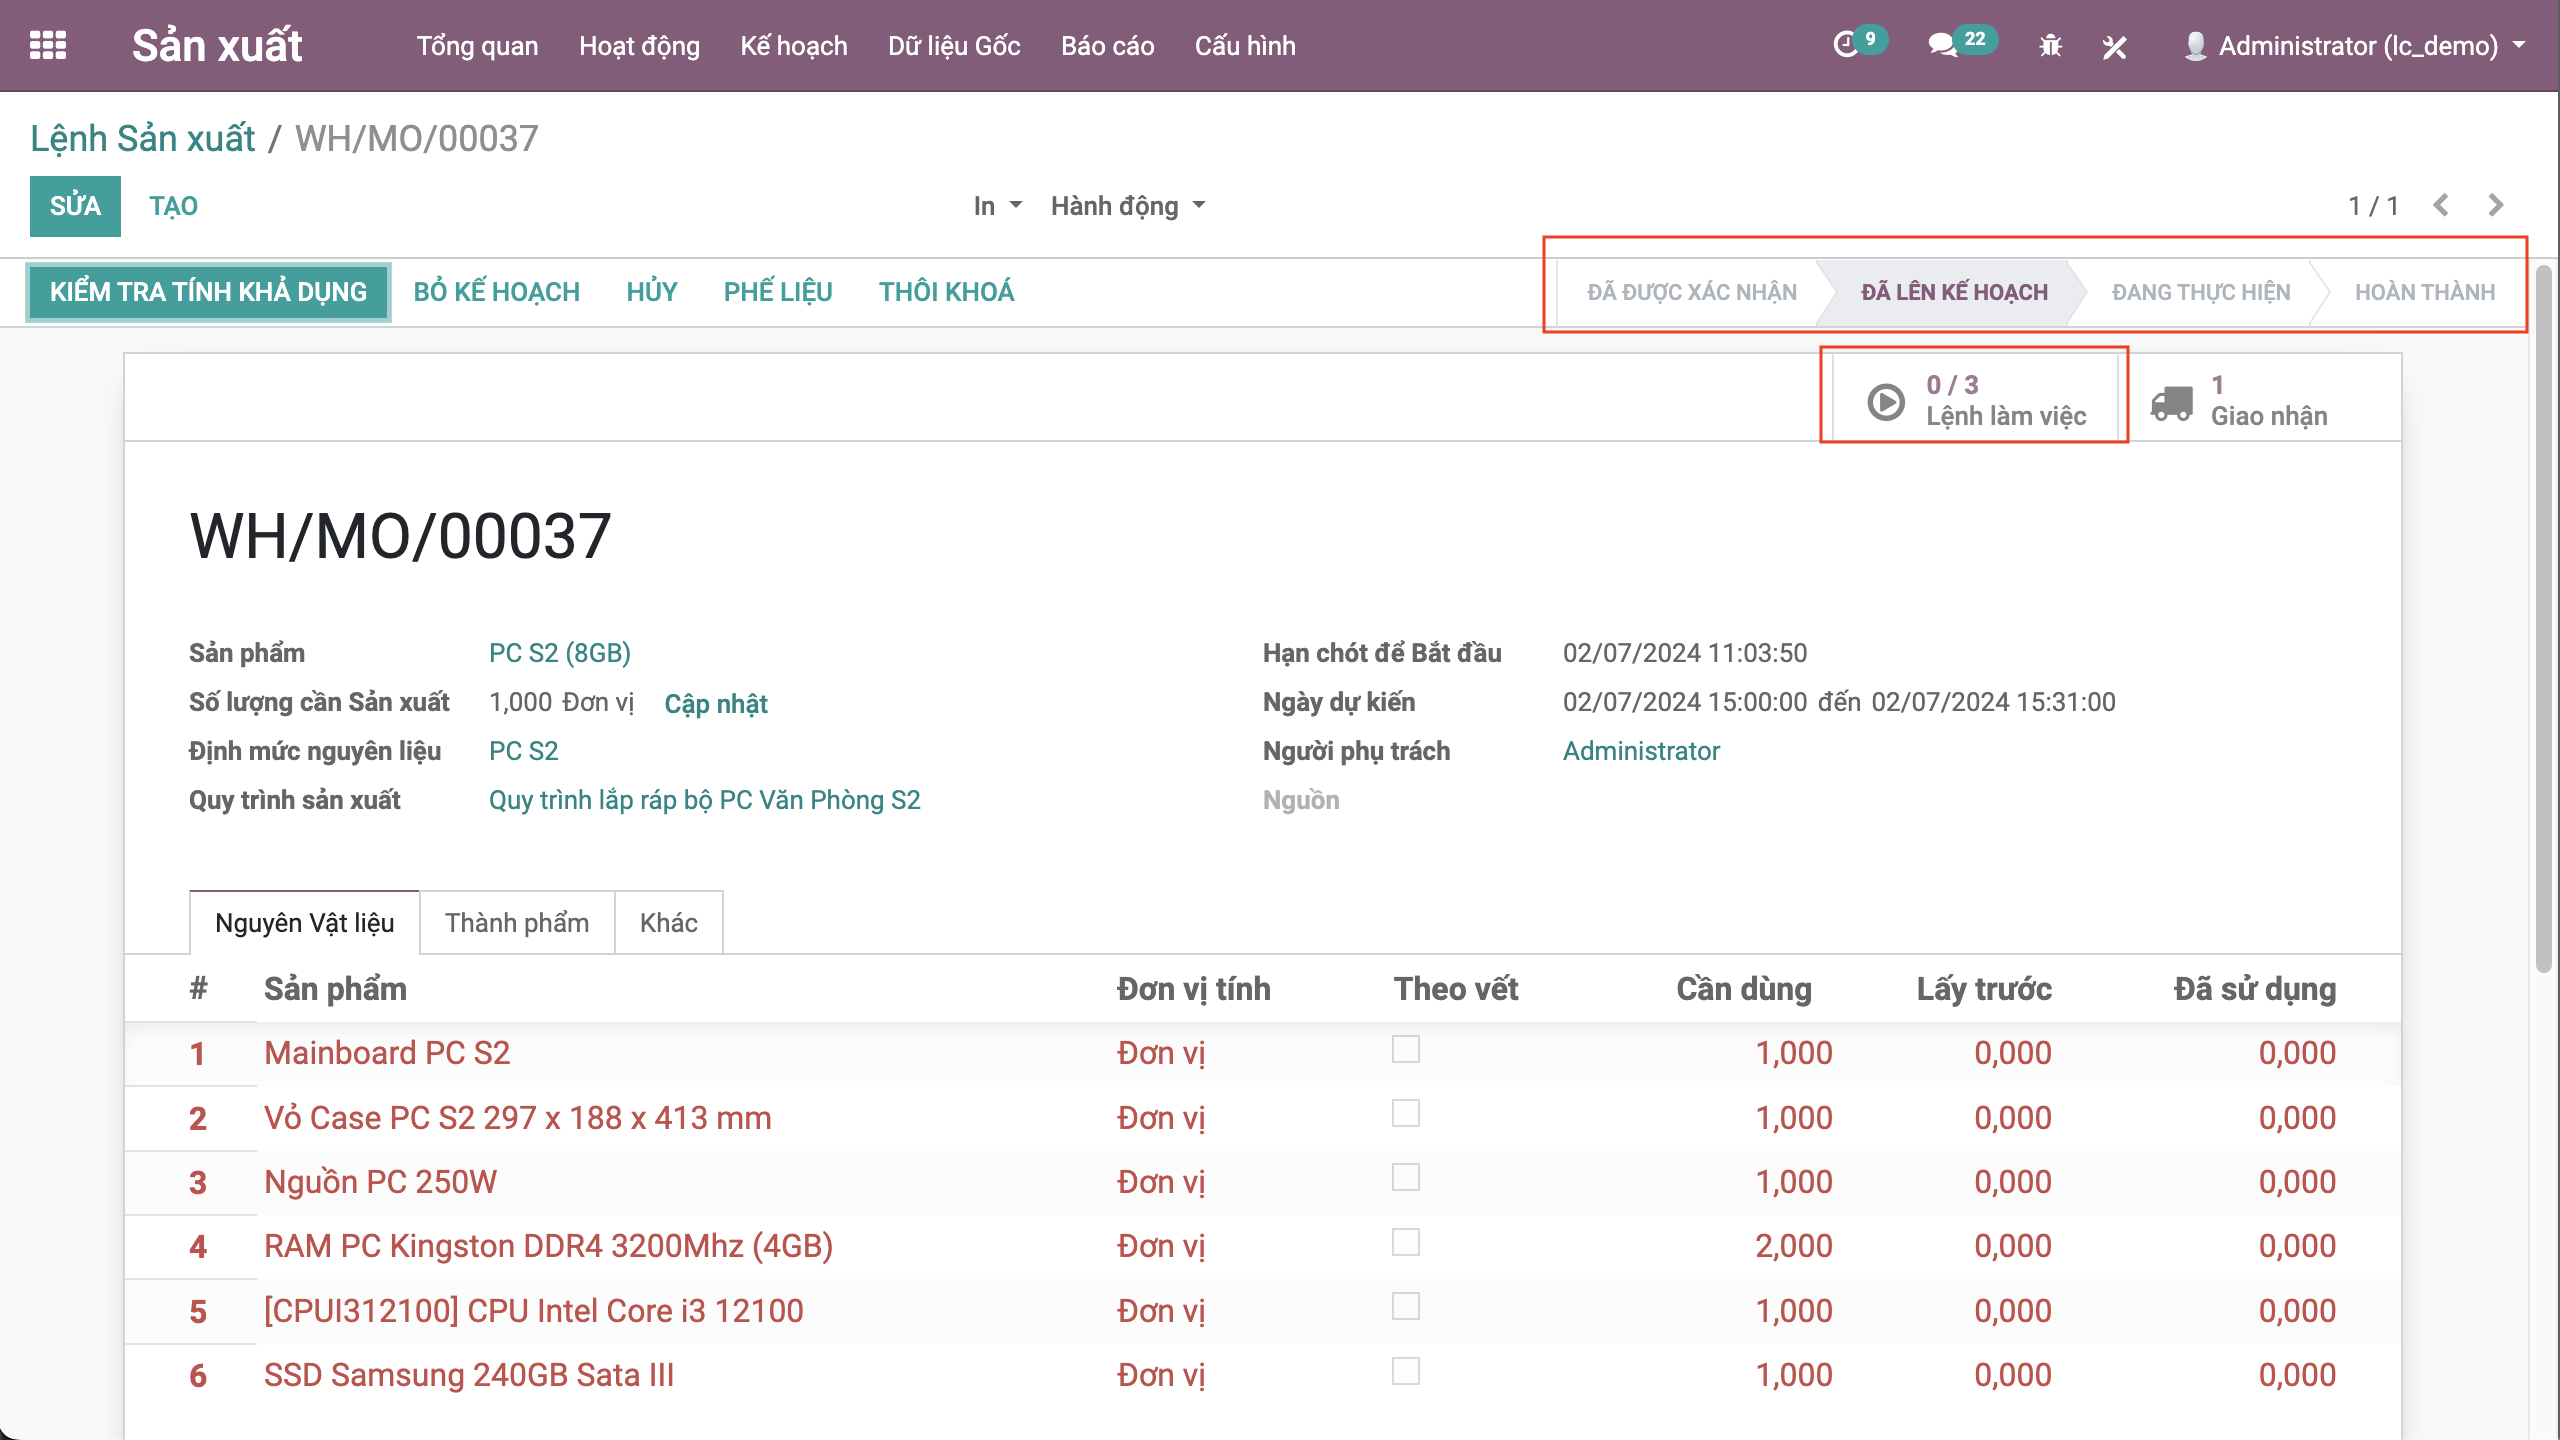Open the apps grid menu icon
The height and width of the screenshot is (1440, 2560).
[47, 45]
